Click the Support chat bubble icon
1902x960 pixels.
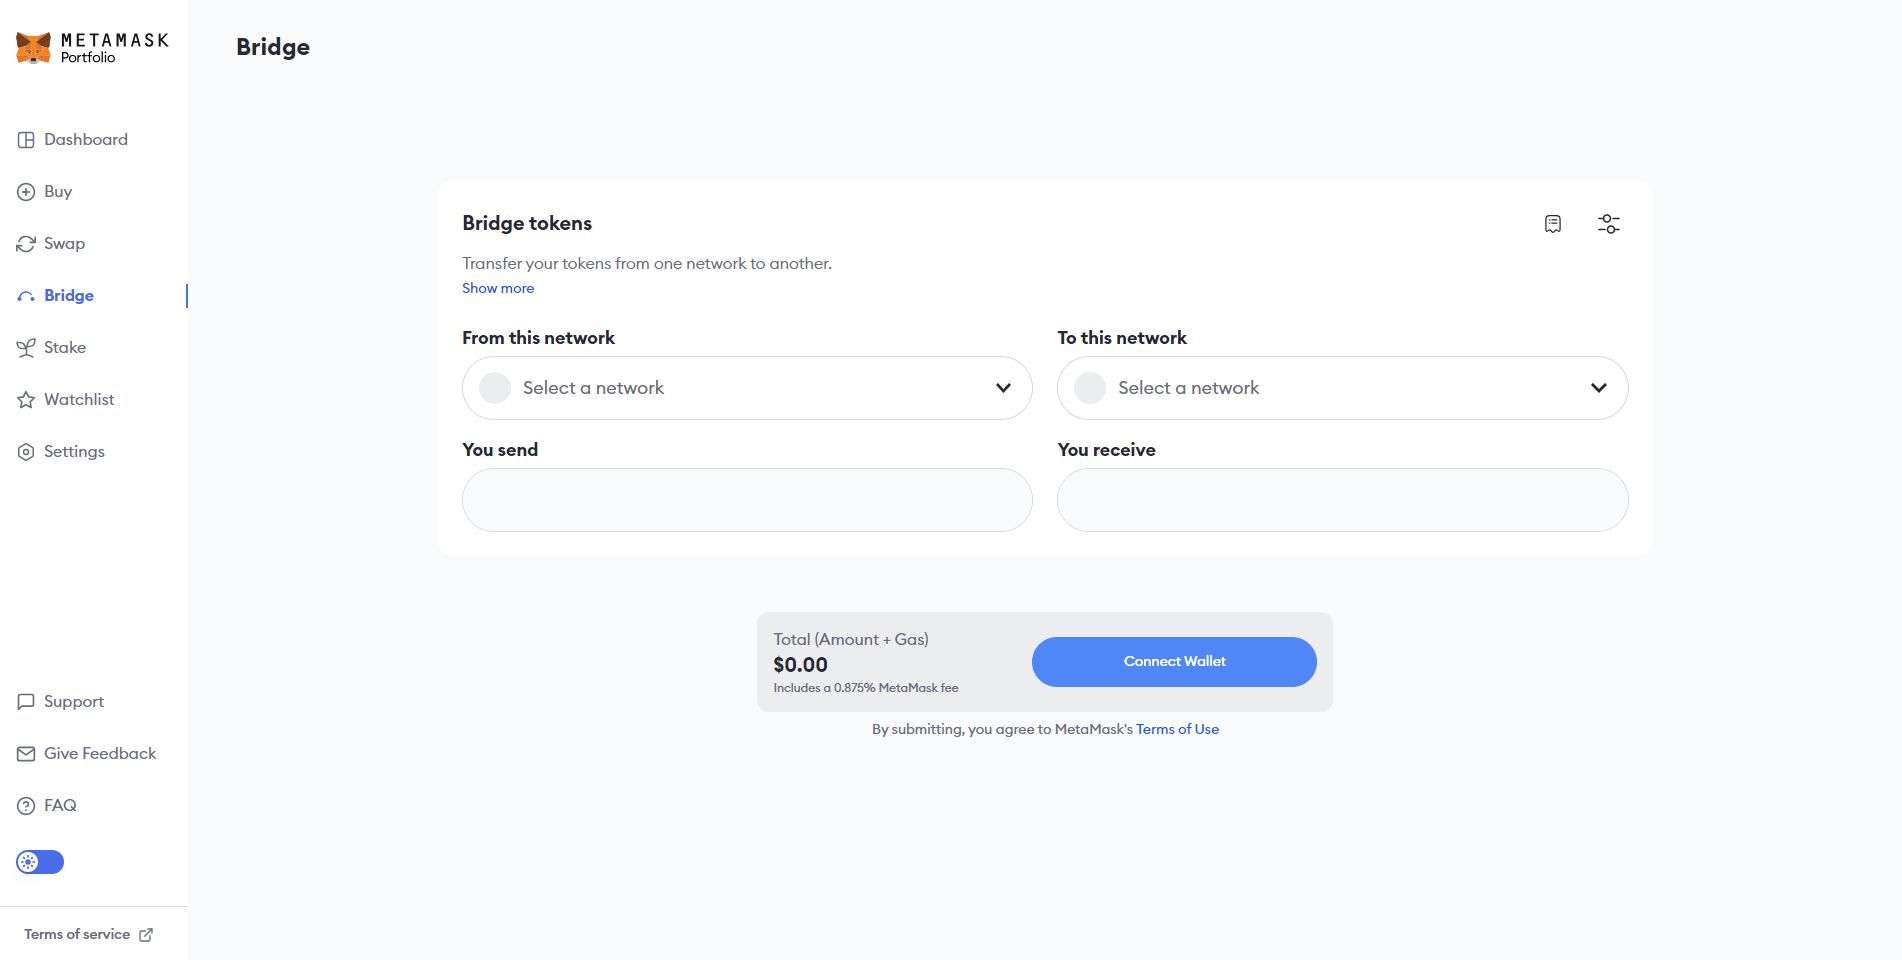pyautogui.click(x=26, y=702)
